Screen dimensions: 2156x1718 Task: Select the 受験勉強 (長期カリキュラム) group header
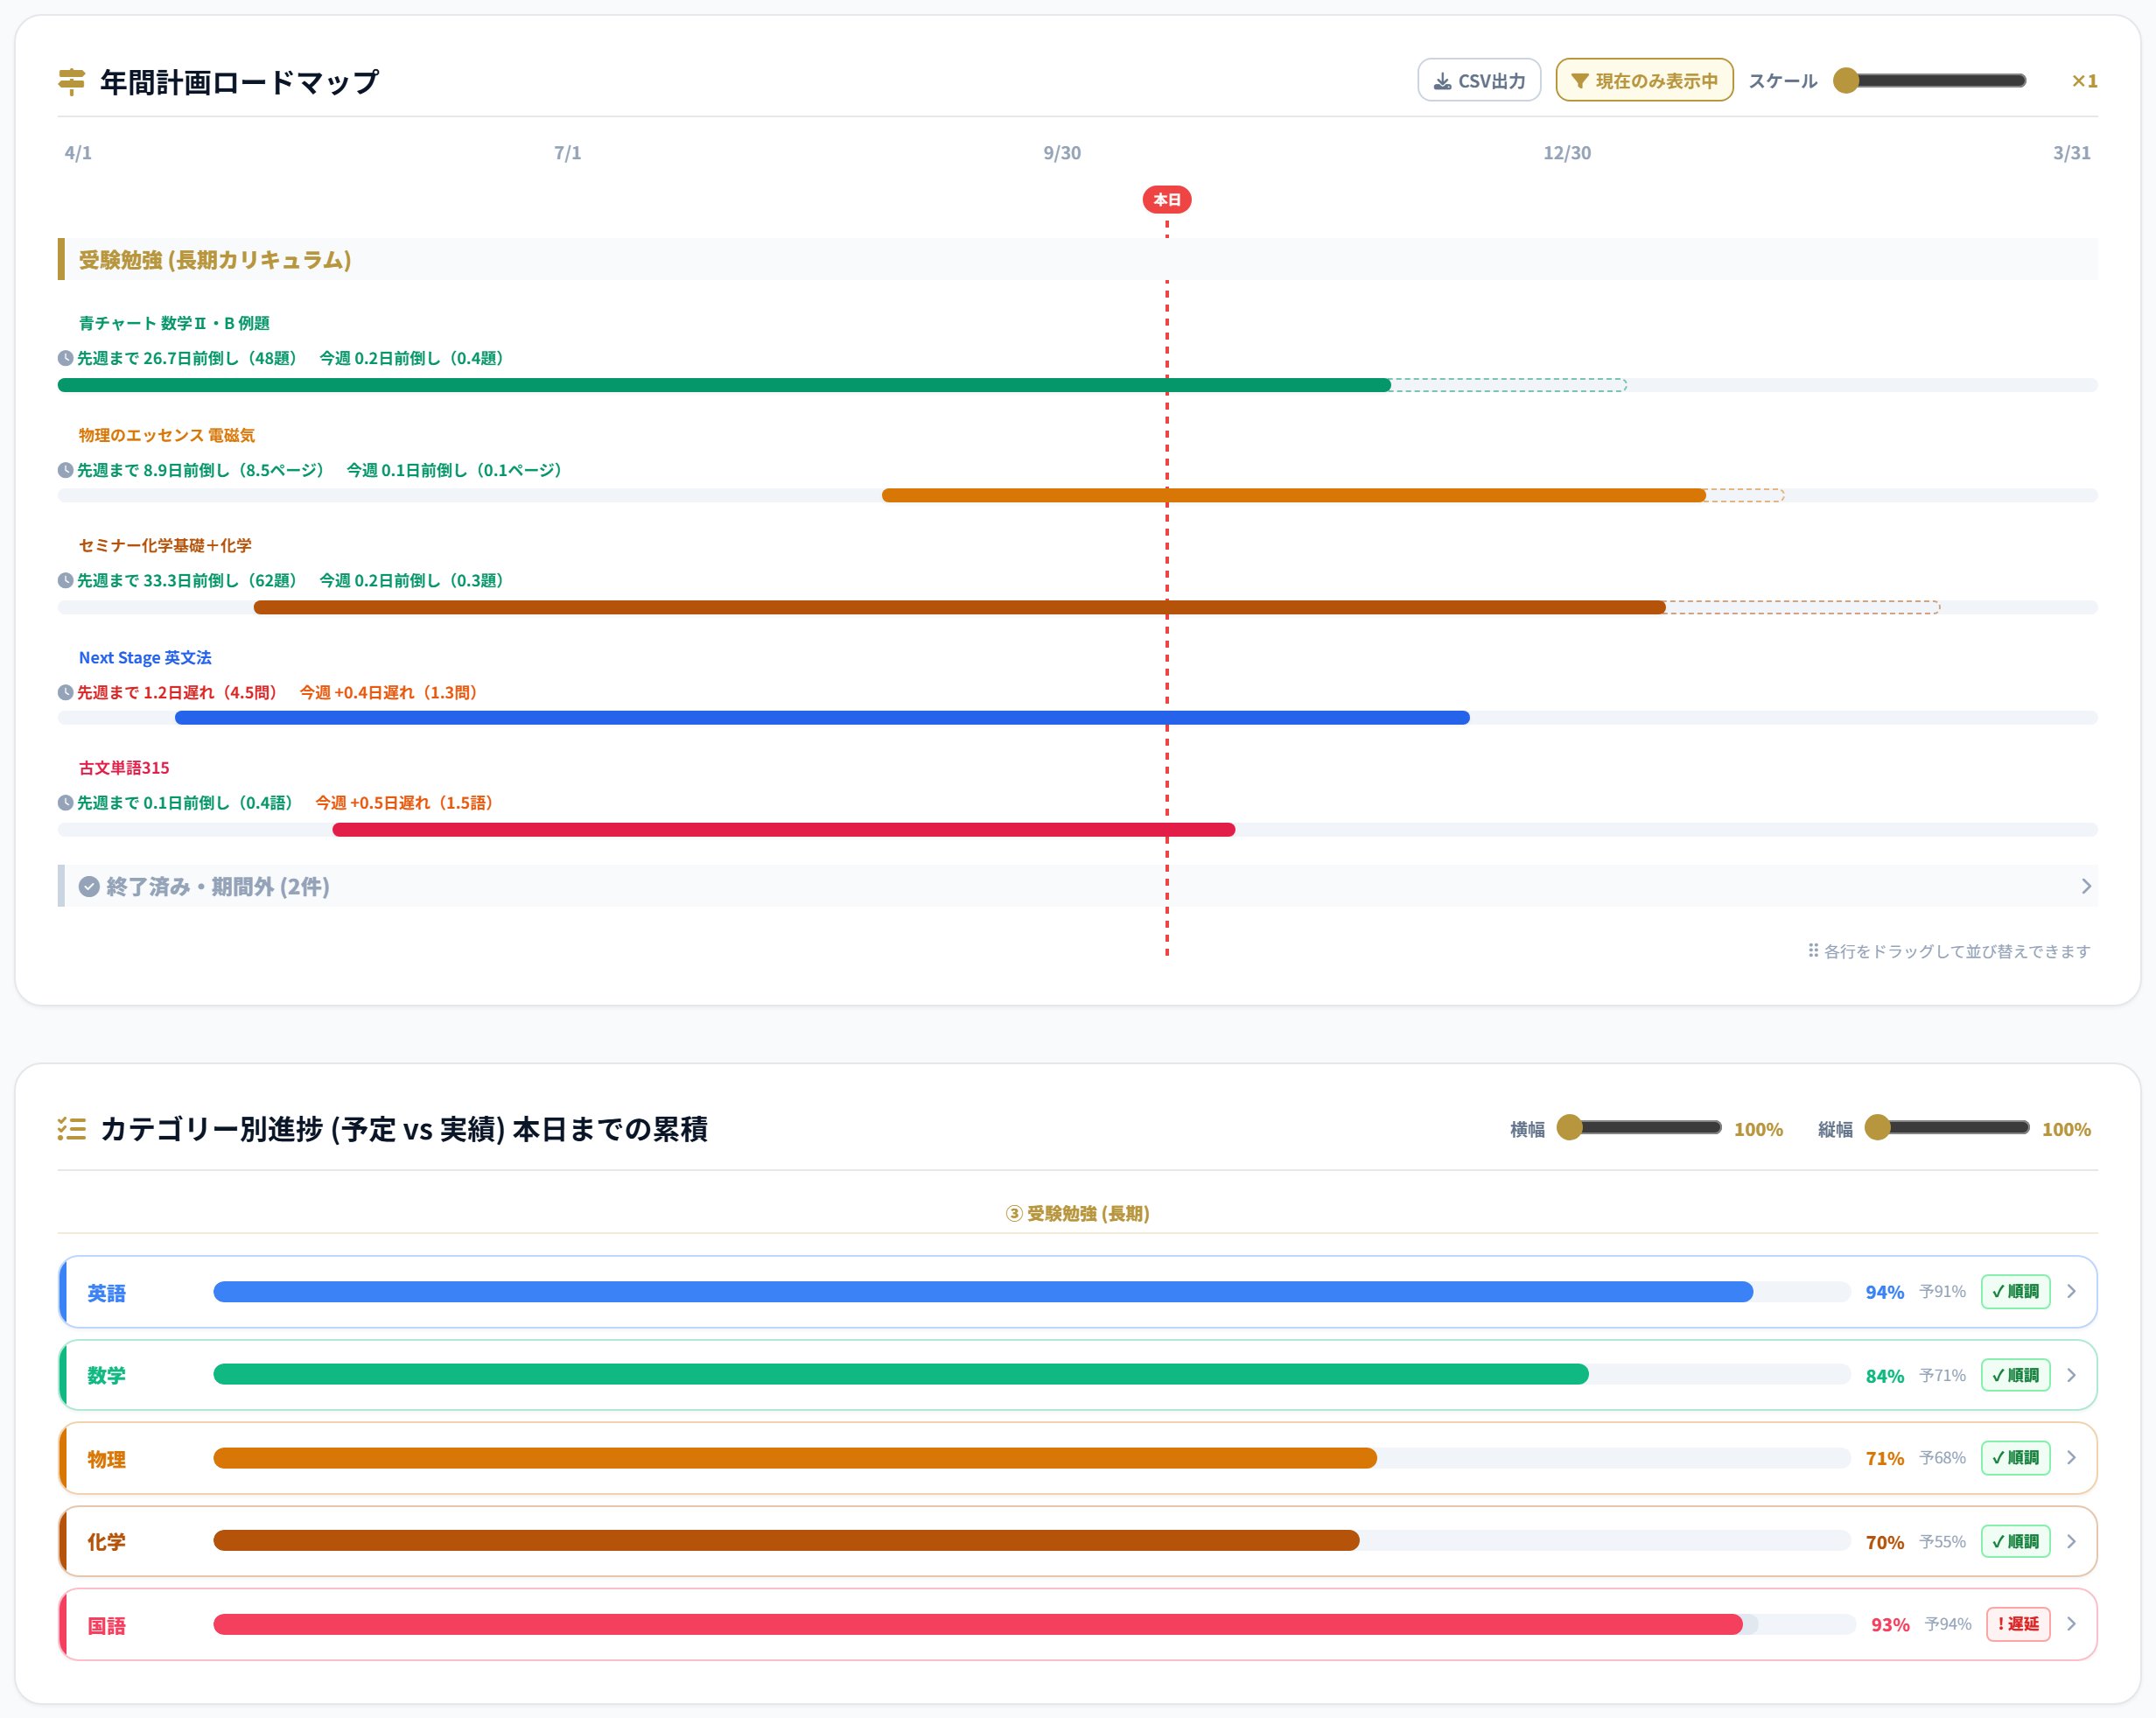(1078, 259)
